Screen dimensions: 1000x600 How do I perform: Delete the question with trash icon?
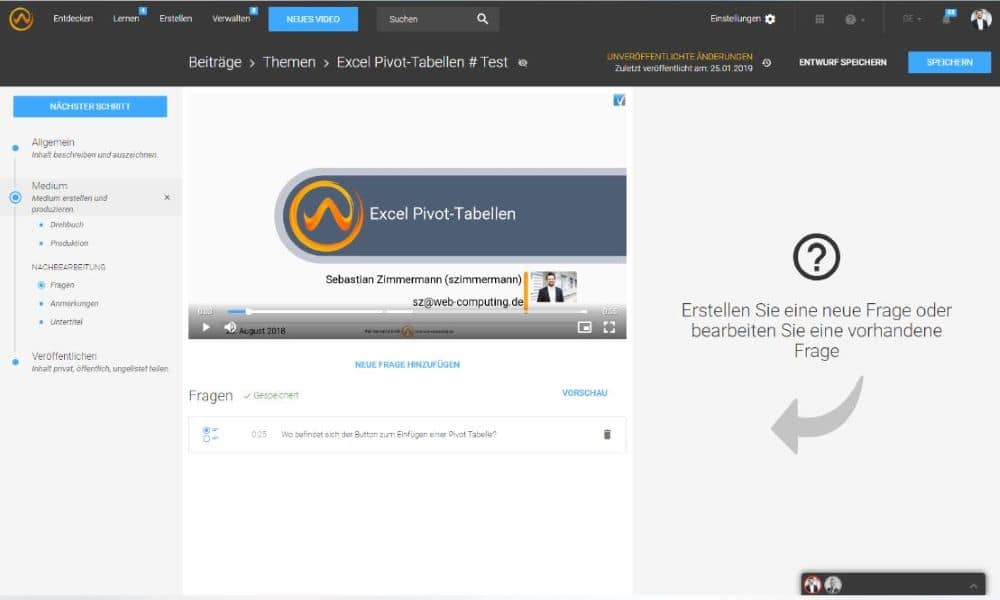click(607, 434)
